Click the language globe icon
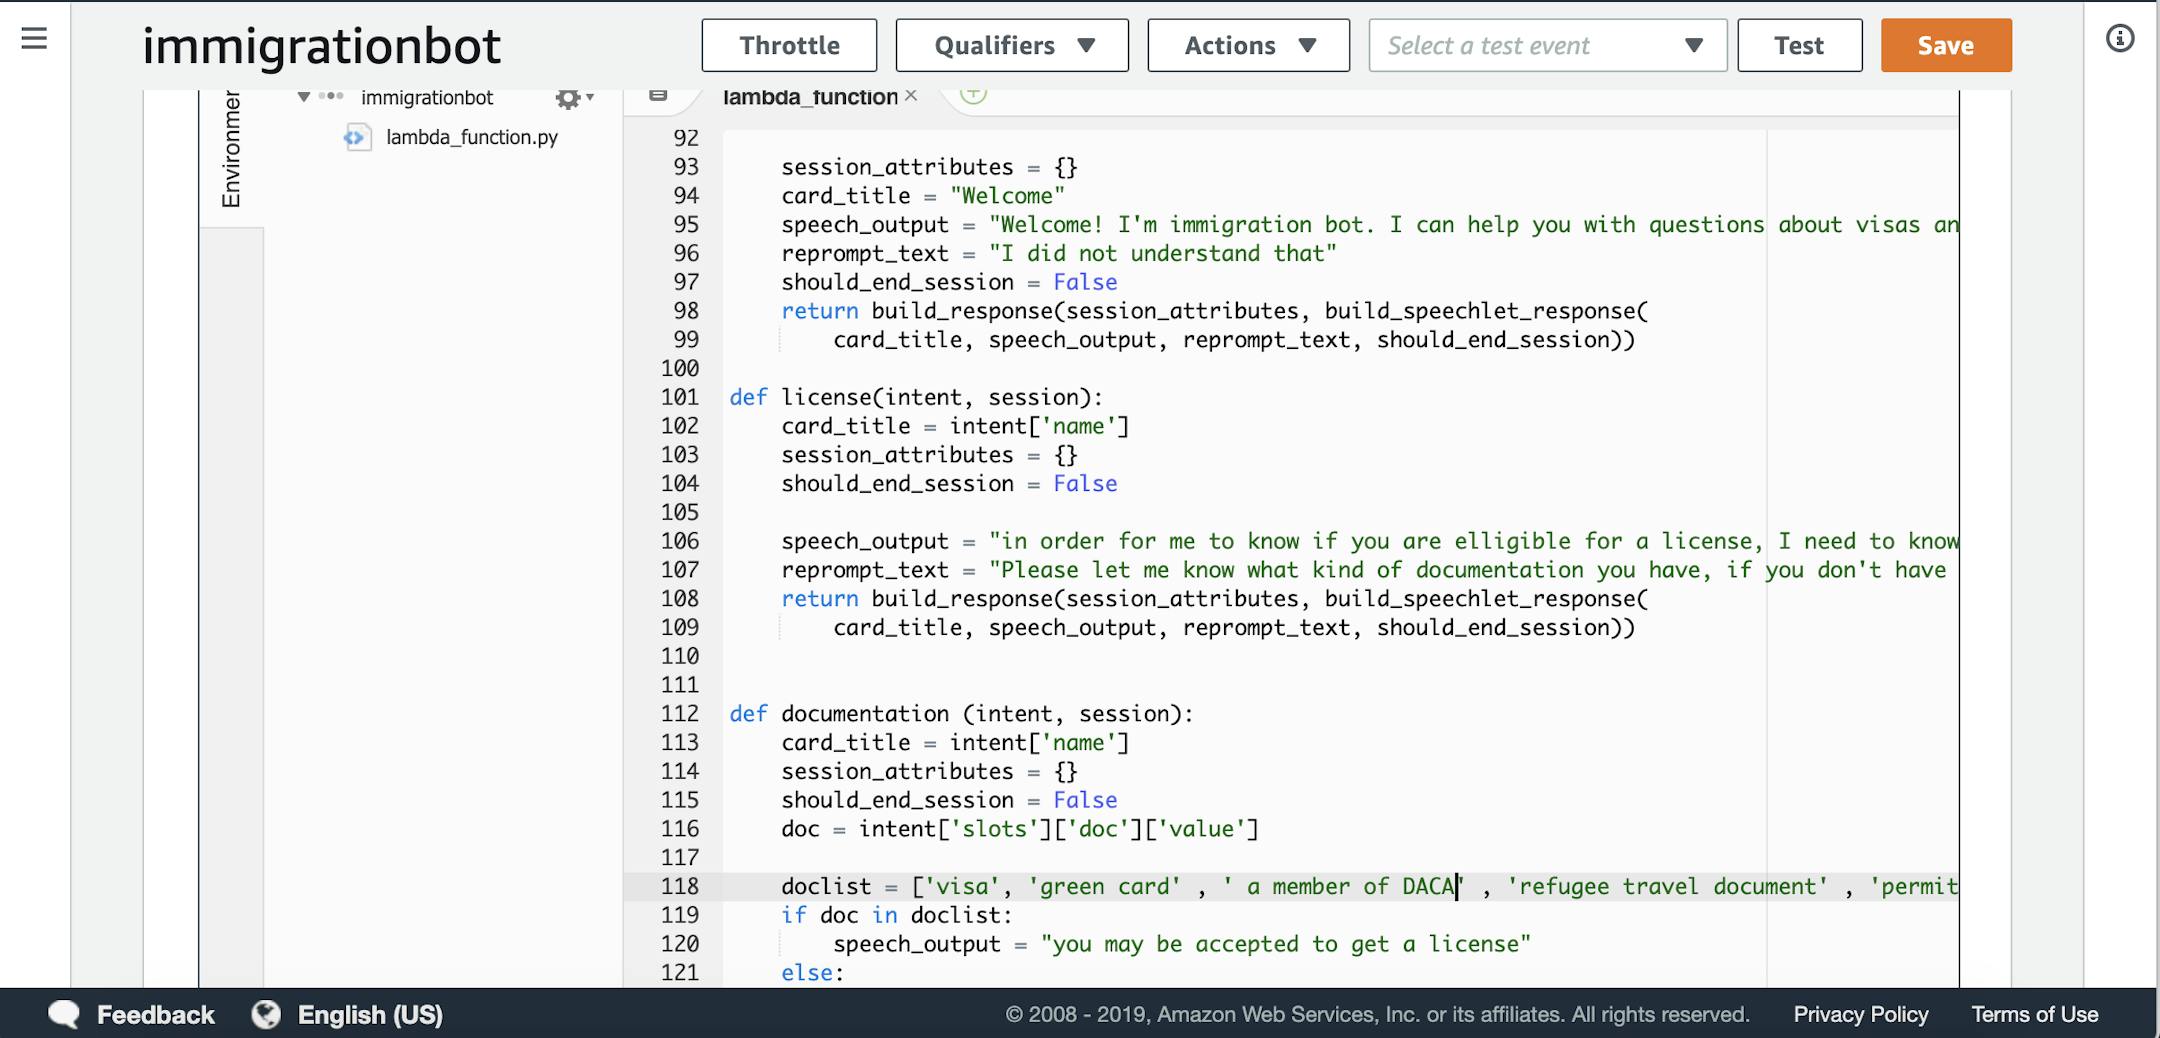The width and height of the screenshot is (2160, 1038). click(x=266, y=1014)
